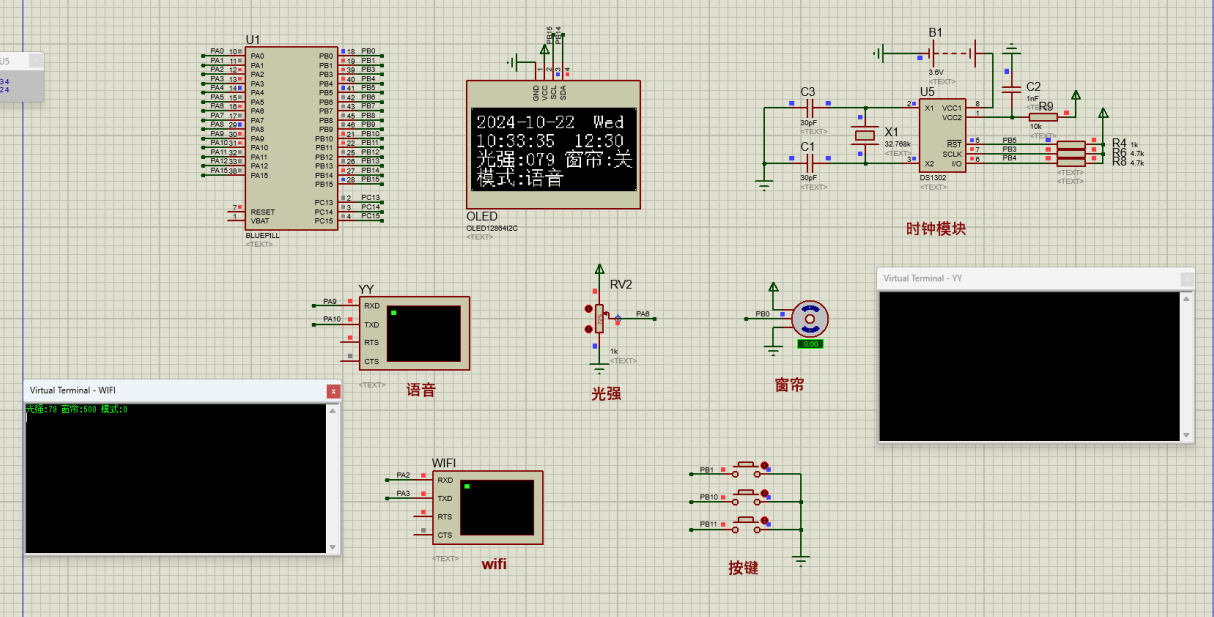Select the DS1302 clock chip U5
Screen dimensions: 1214x617
[x=940, y=135]
